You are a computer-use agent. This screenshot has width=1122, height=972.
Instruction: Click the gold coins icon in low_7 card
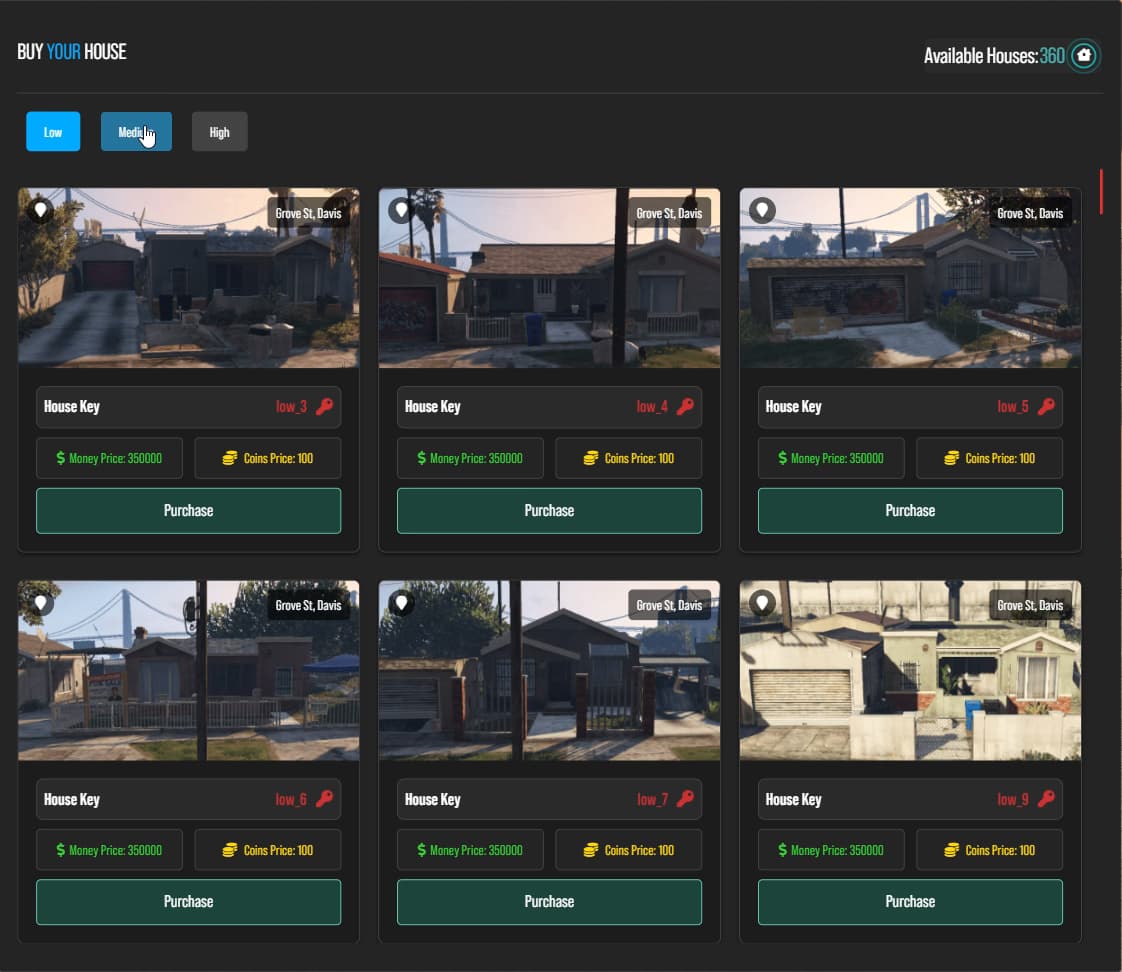tap(590, 850)
